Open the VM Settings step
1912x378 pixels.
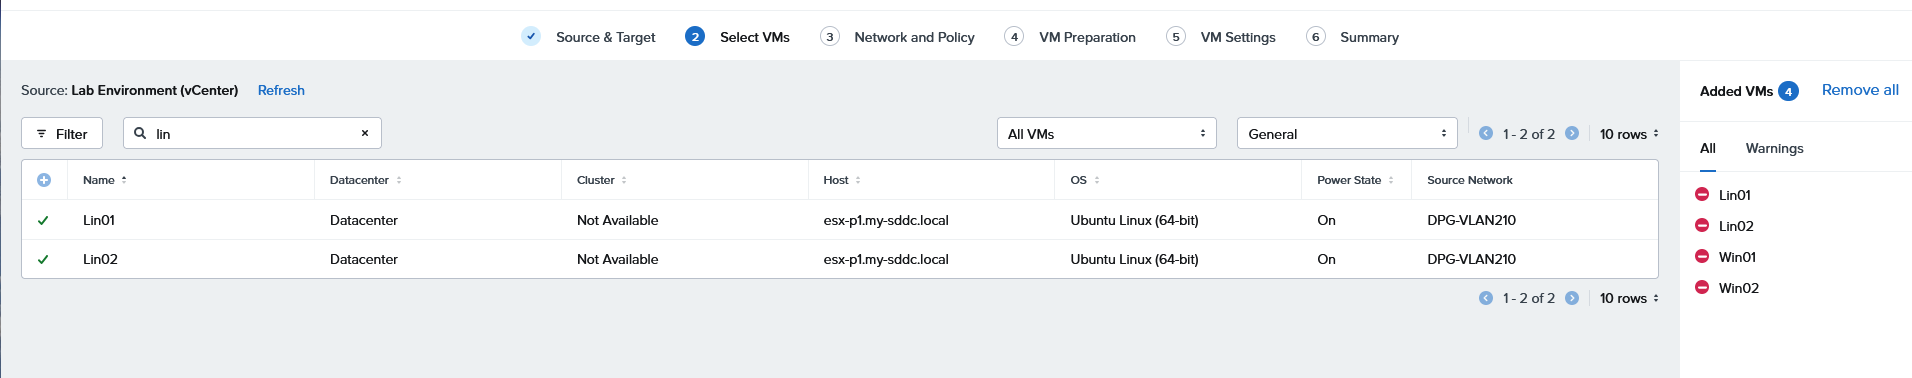tap(1238, 37)
